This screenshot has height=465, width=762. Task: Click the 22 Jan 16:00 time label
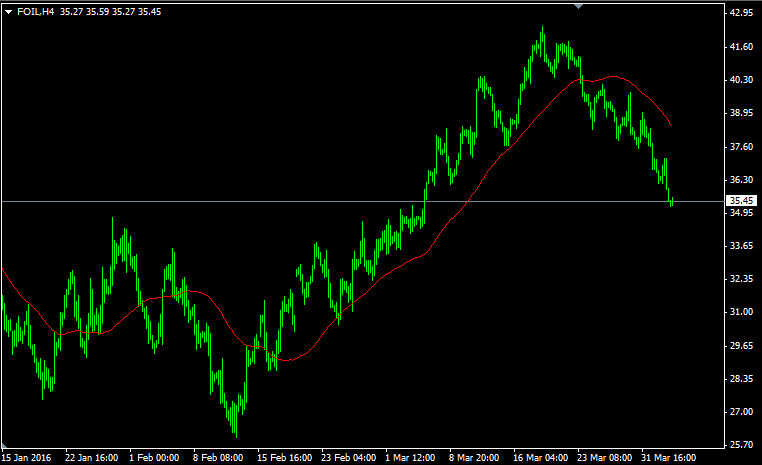coord(91,458)
